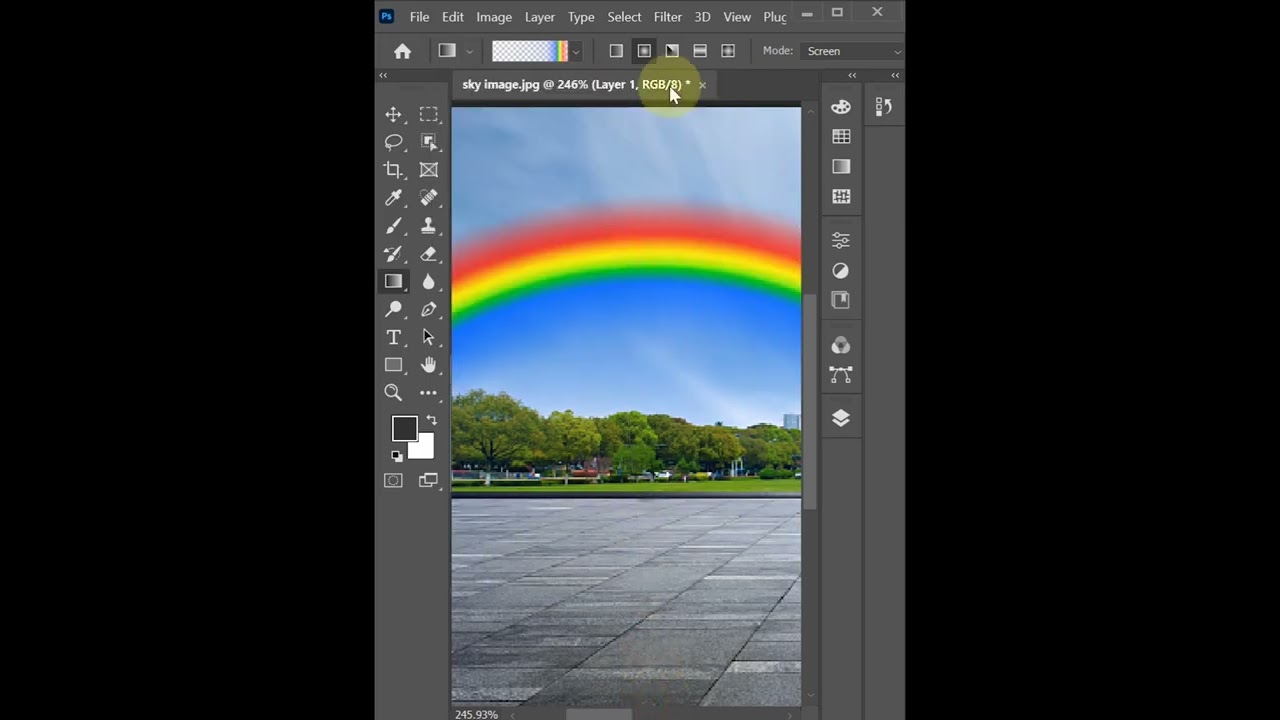Image resolution: width=1280 pixels, height=720 pixels.
Task: Switch to Reflected Gradient style
Action: (x=700, y=51)
